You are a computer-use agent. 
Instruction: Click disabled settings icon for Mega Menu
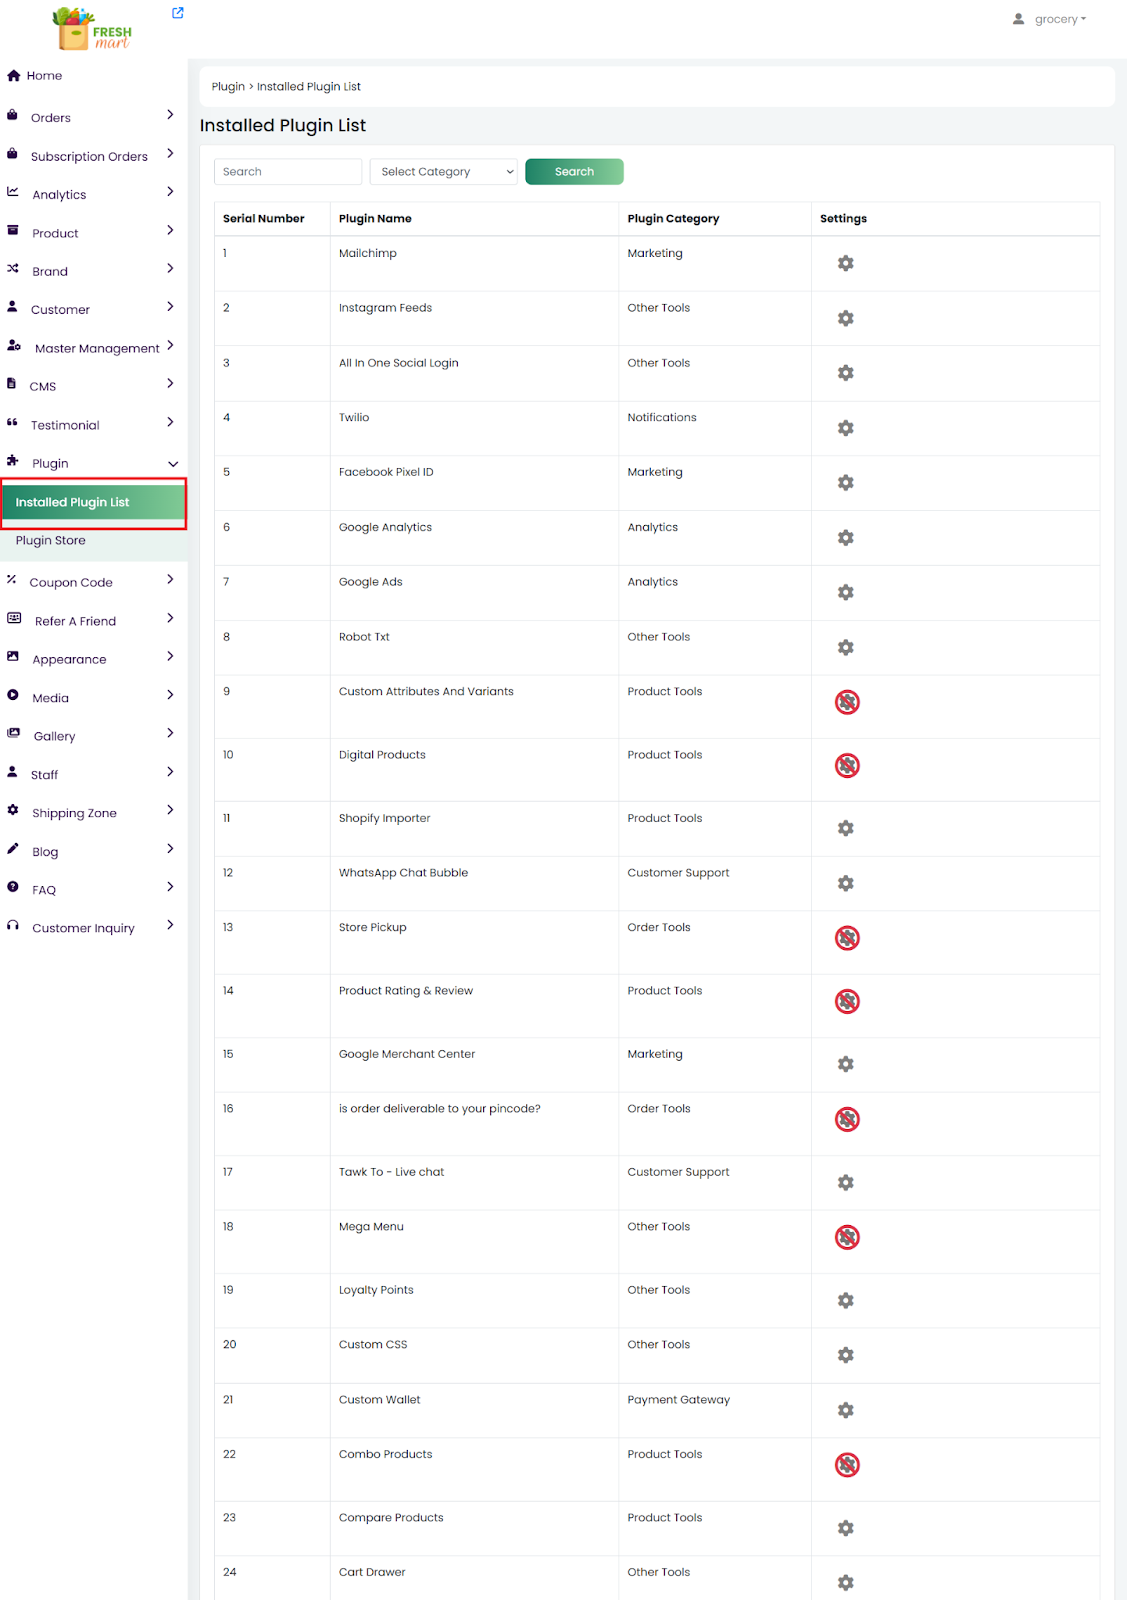click(847, 1237)
